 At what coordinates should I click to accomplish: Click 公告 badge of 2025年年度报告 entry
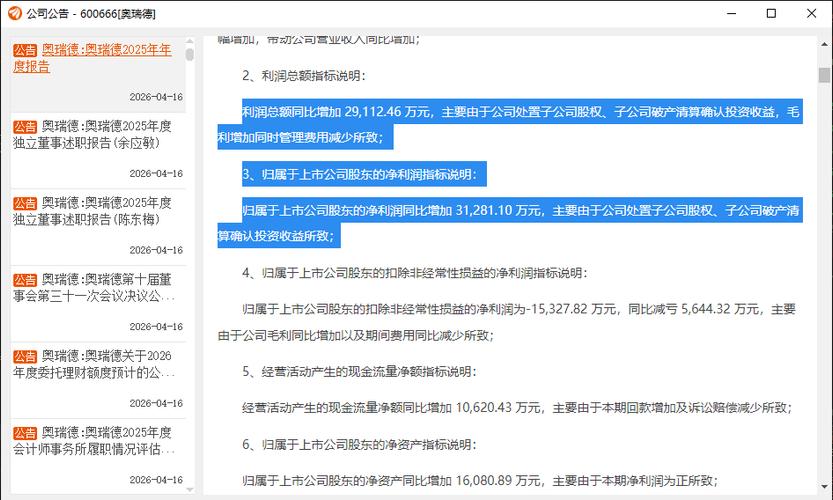click(25, 50)
